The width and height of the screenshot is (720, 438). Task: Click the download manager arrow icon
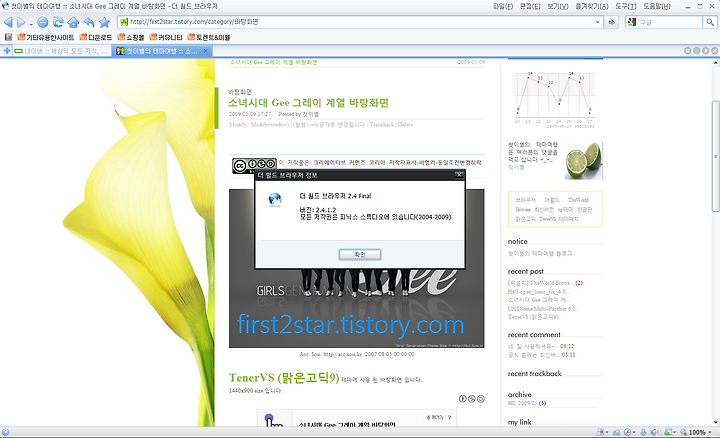(x=643, y=432)
